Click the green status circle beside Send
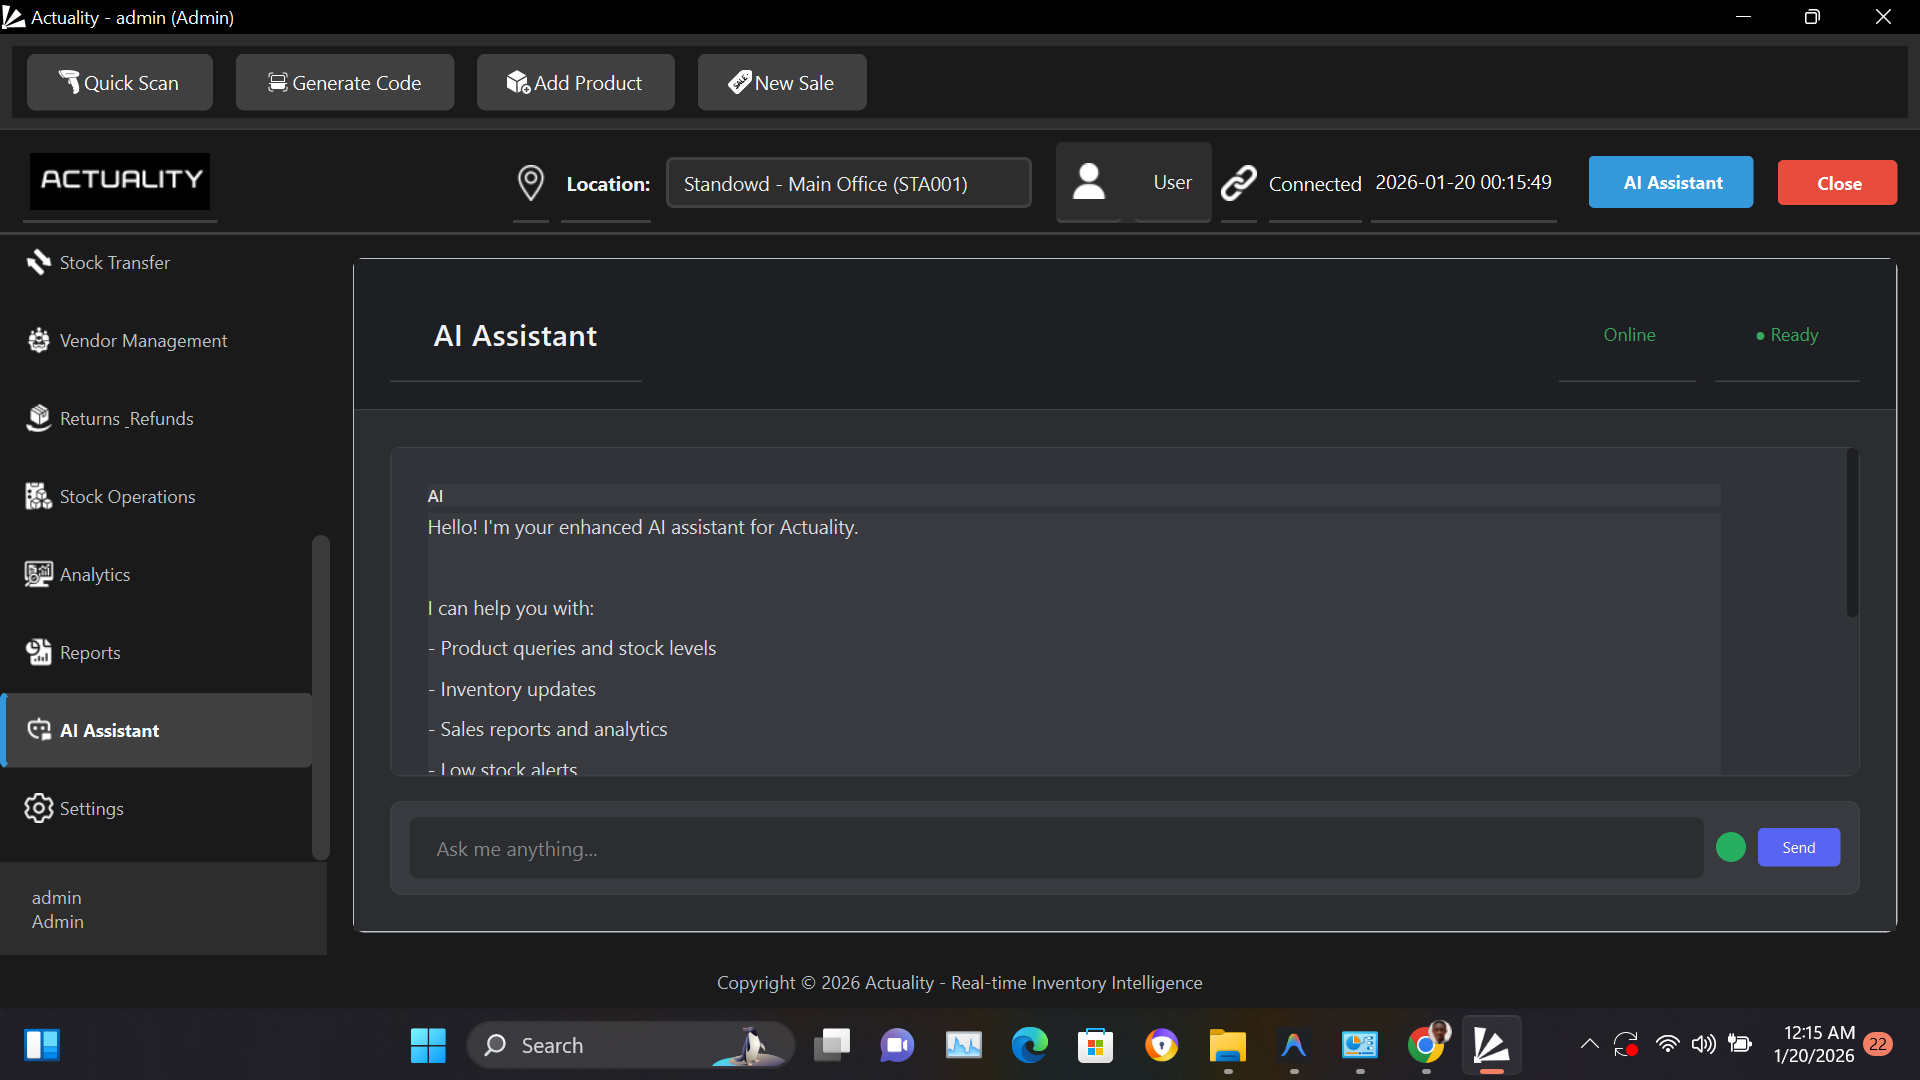 (1730, 848)
